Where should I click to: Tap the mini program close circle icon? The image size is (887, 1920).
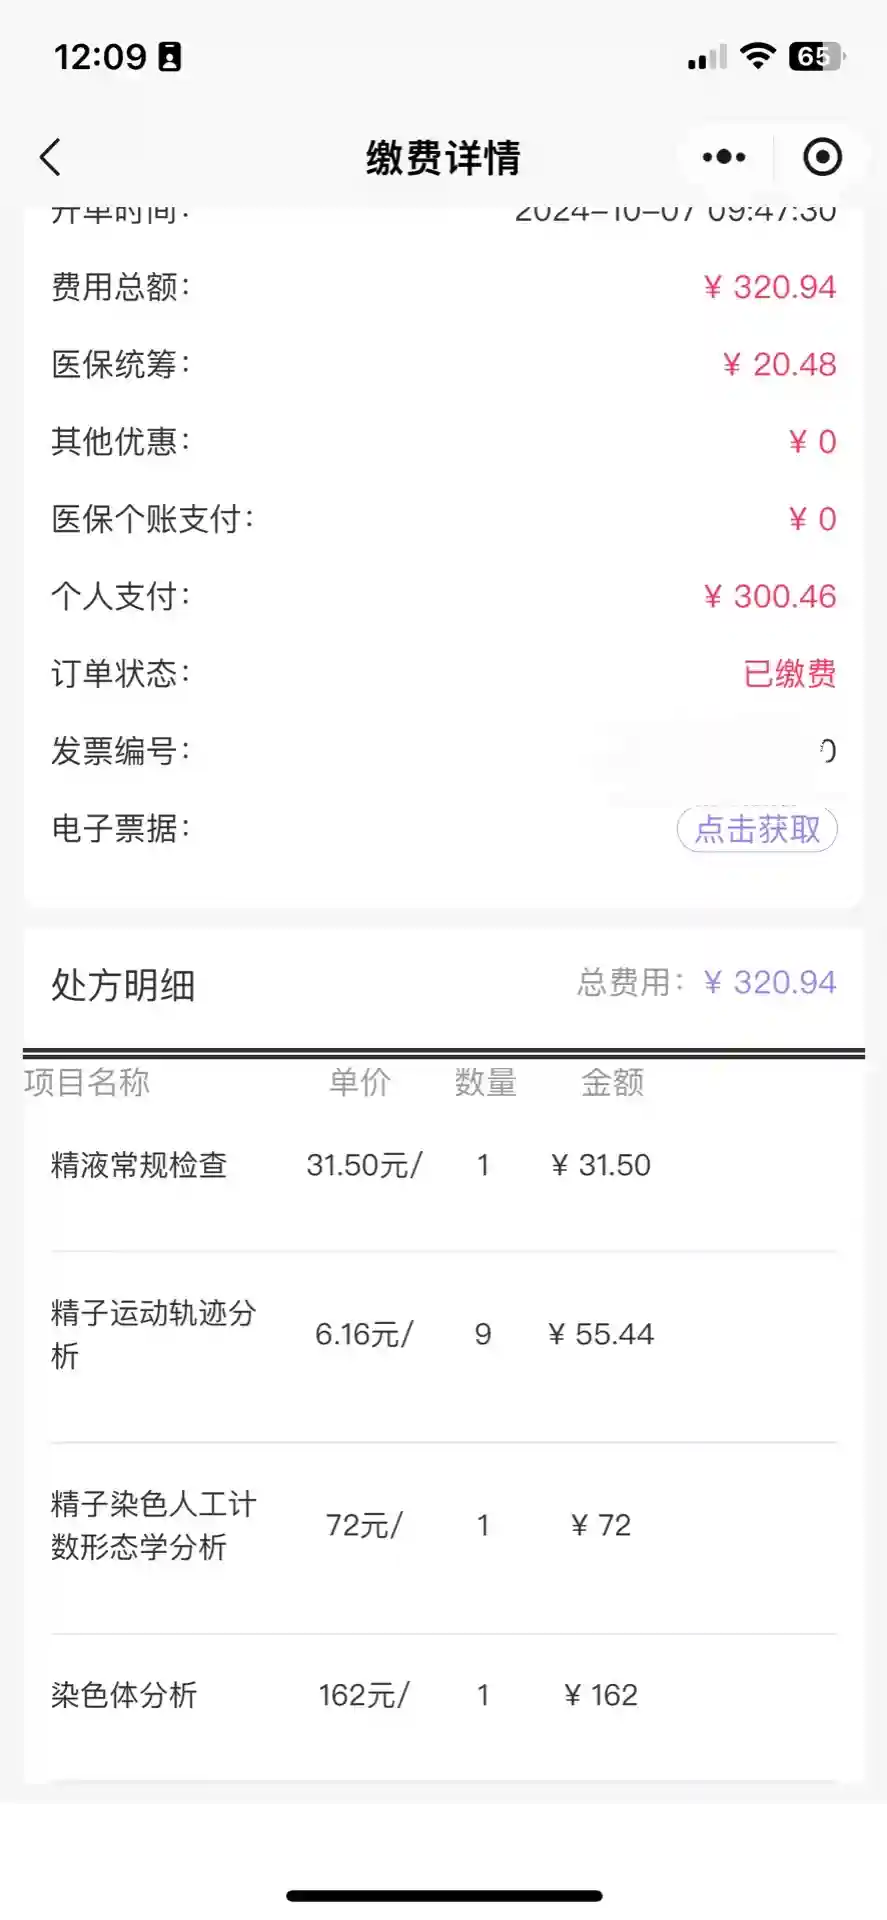pyautogui.click(x=822, y=157)
